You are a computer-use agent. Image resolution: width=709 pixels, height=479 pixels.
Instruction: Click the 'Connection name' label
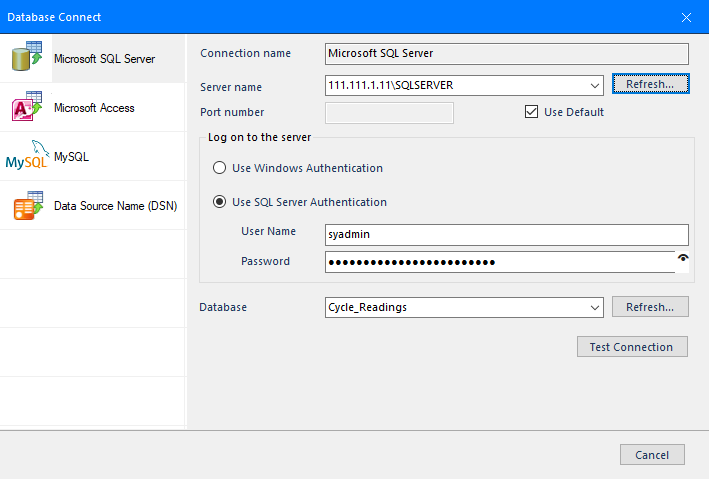tap(246, 53)
